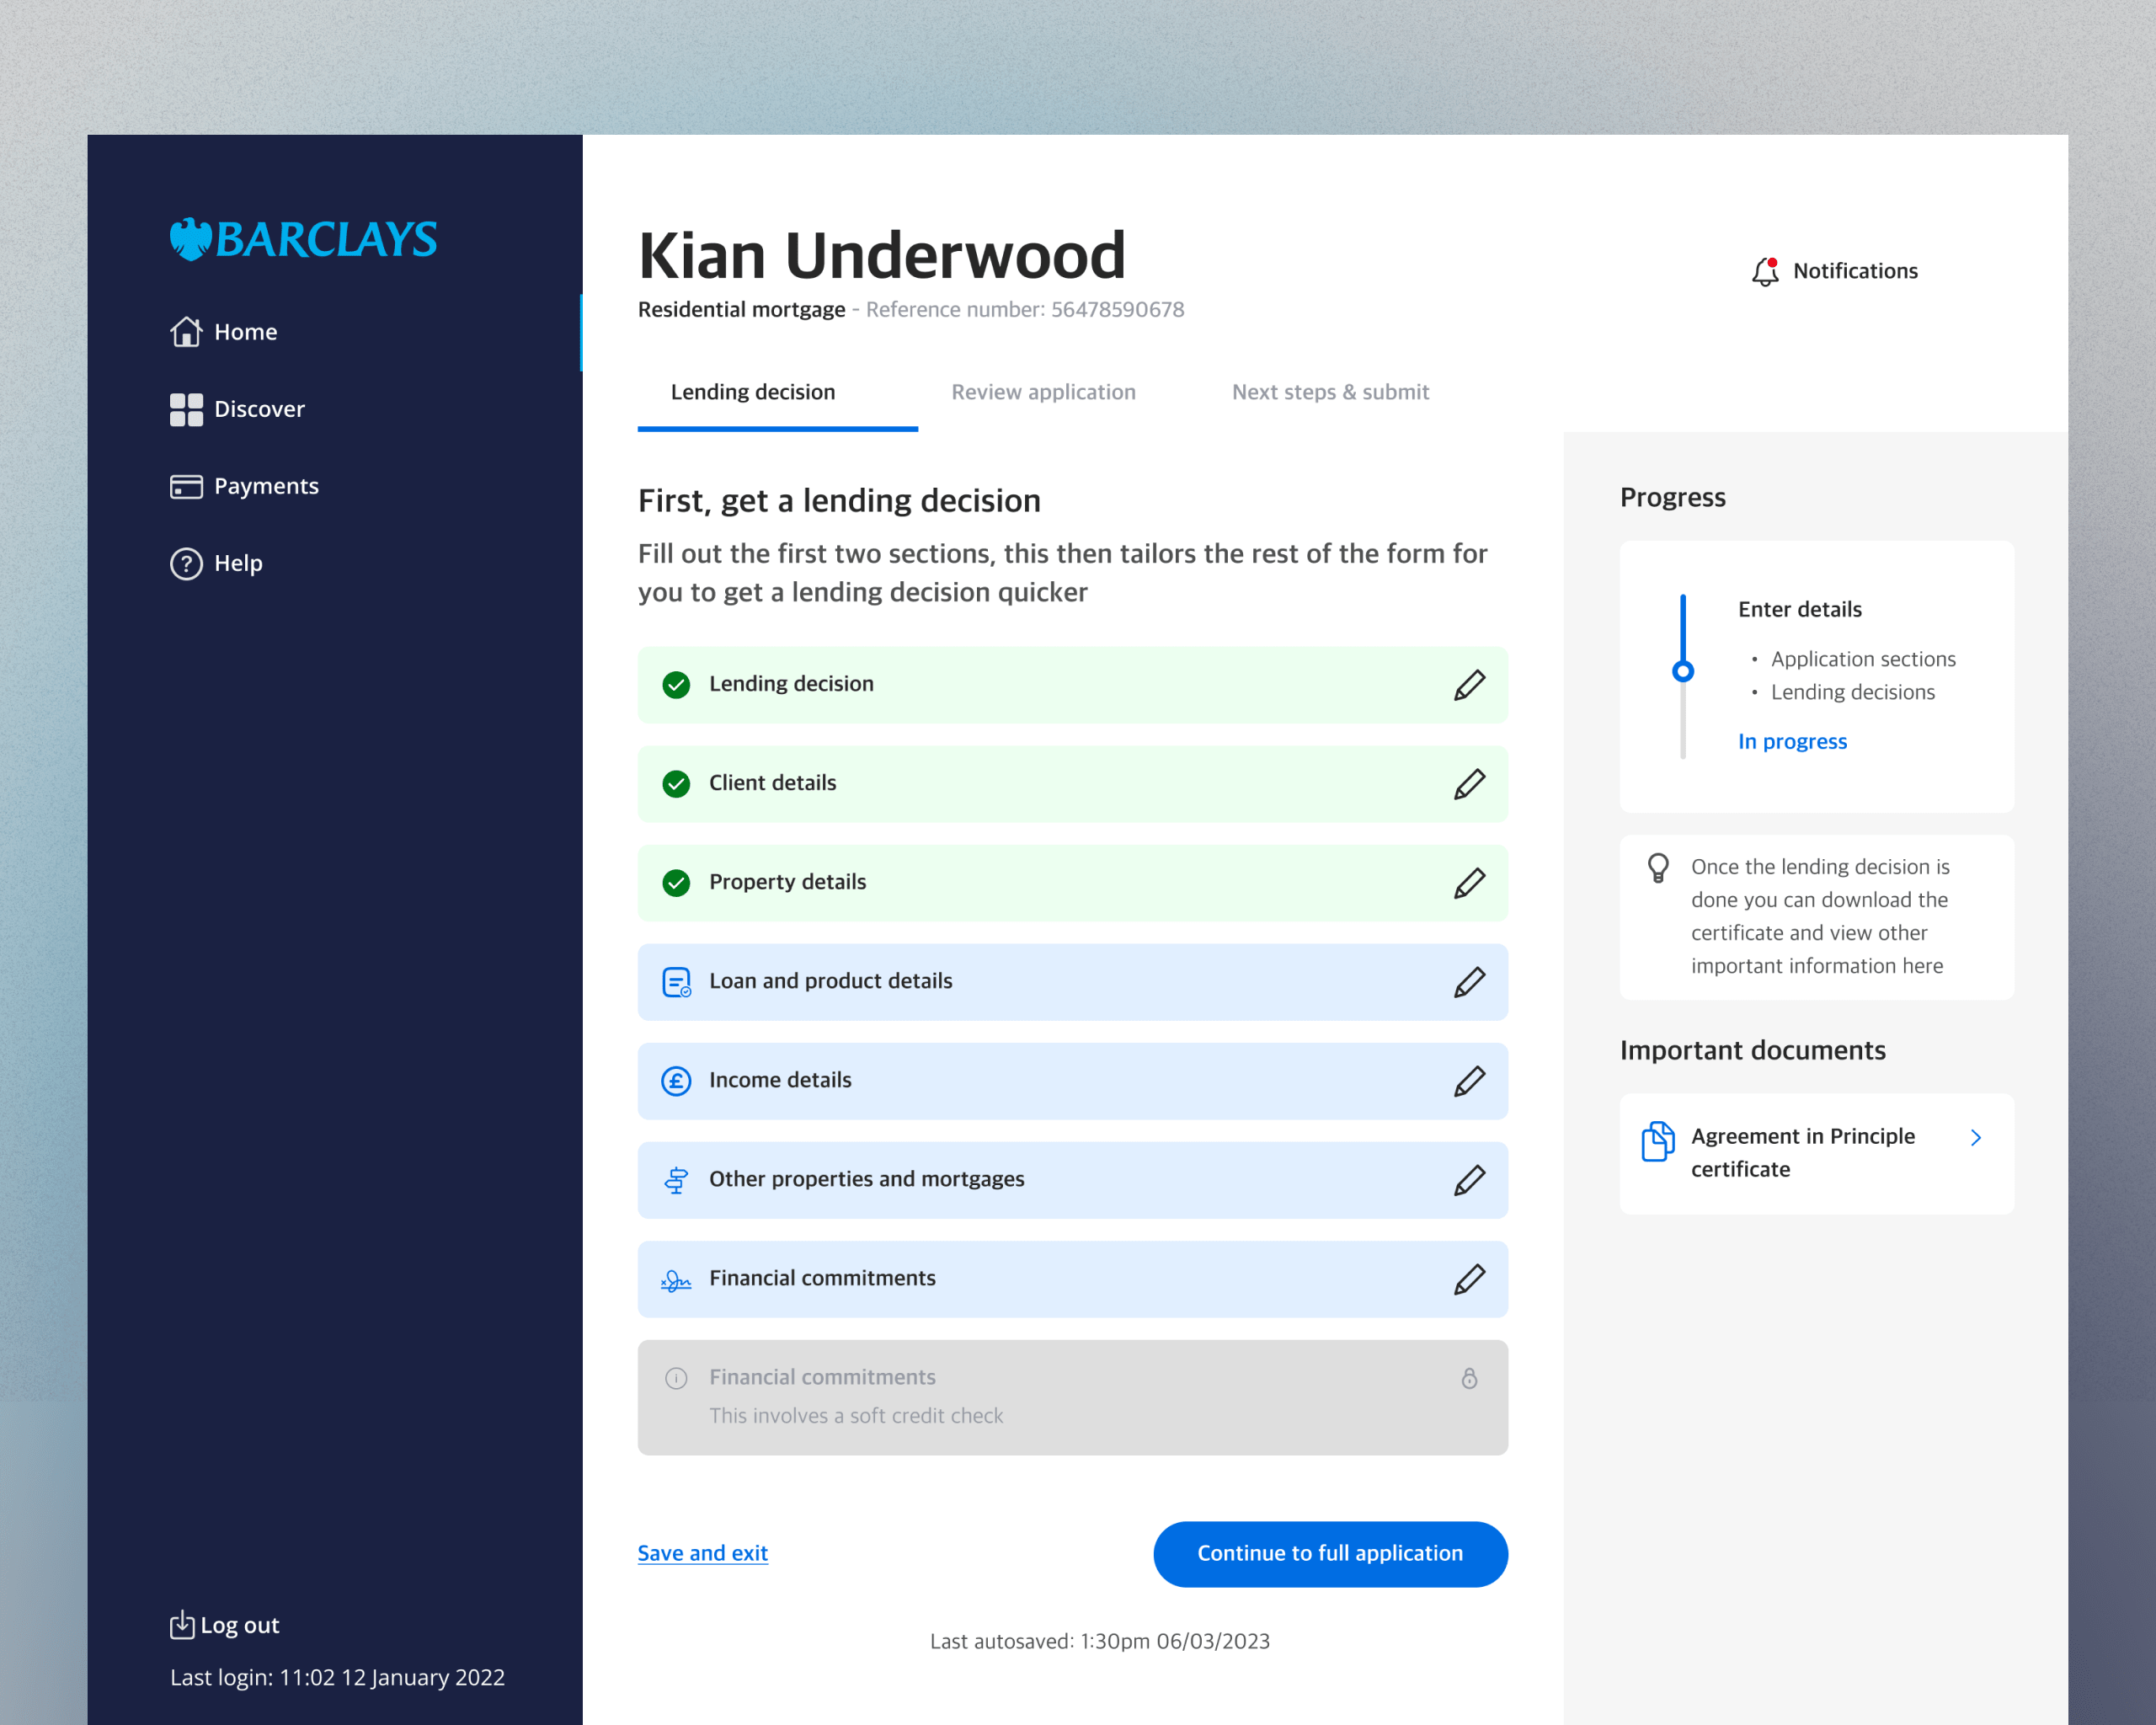Click Save and exit link
2156x1725 pixels.
702,1553
